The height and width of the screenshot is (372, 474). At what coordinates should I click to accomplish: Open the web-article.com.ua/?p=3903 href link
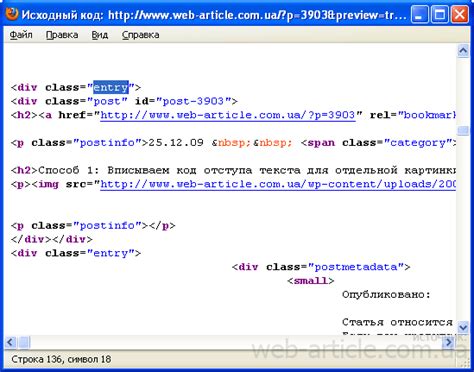tap(228, 115)
